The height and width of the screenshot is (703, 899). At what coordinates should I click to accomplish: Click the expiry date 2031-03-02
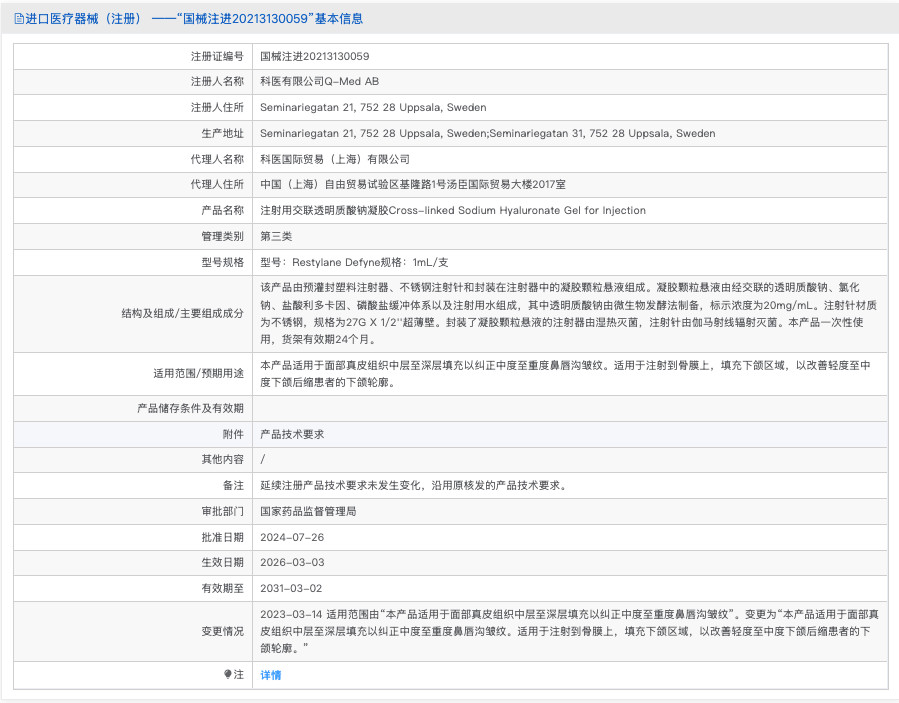293,588
